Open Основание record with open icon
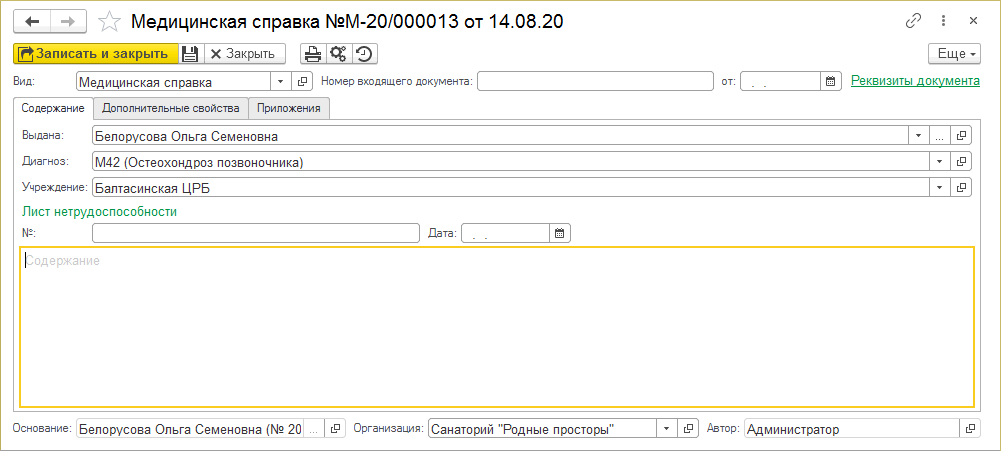 [x=335, y=429]
